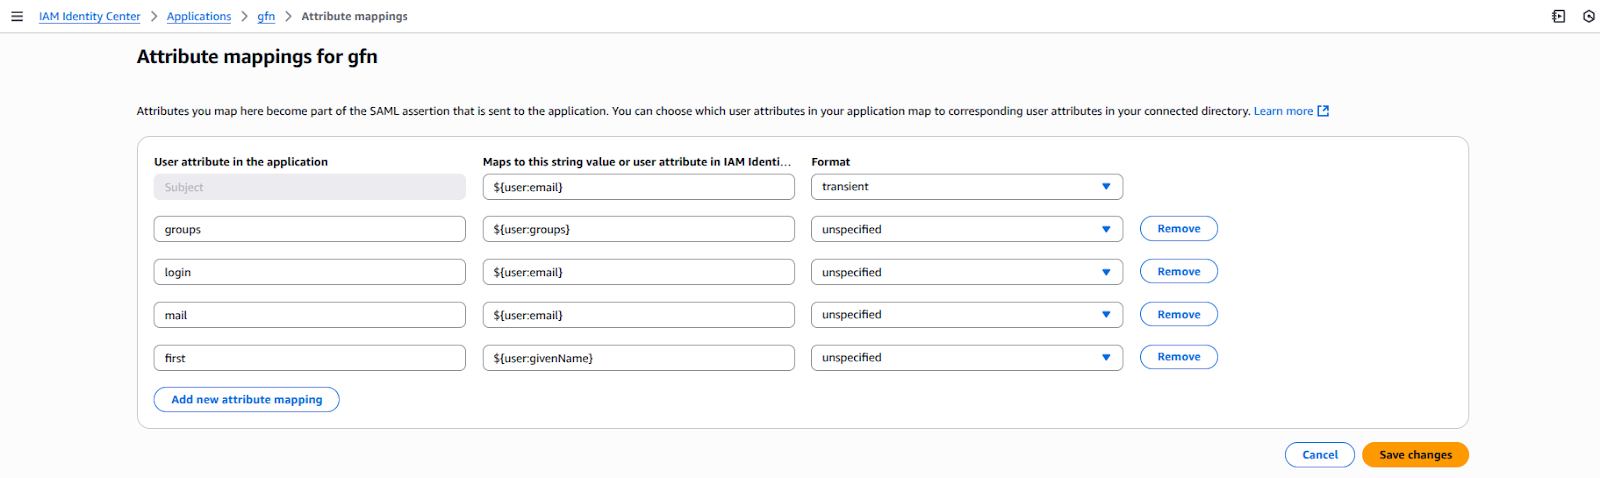Image resolution: width=1600 pixels, height=478 pixels.
Task: Cancel the attribute mapping edits
Action: 1319,455
